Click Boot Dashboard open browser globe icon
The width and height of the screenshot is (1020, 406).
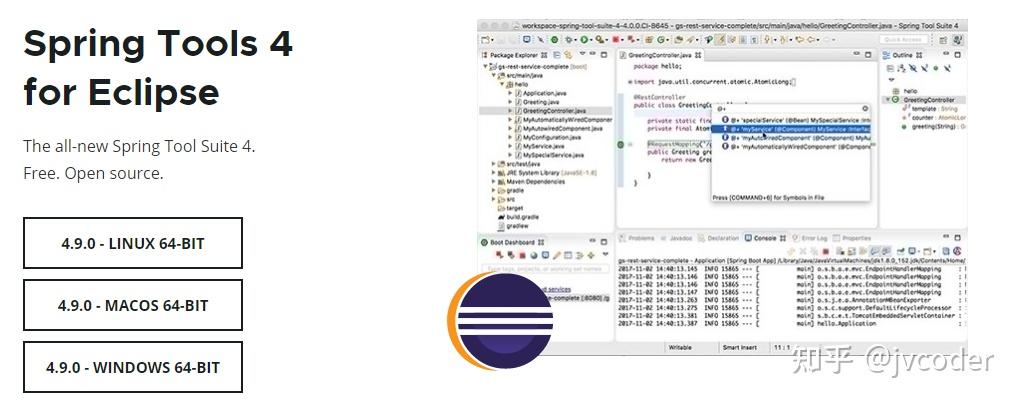[x=534, y=255]
